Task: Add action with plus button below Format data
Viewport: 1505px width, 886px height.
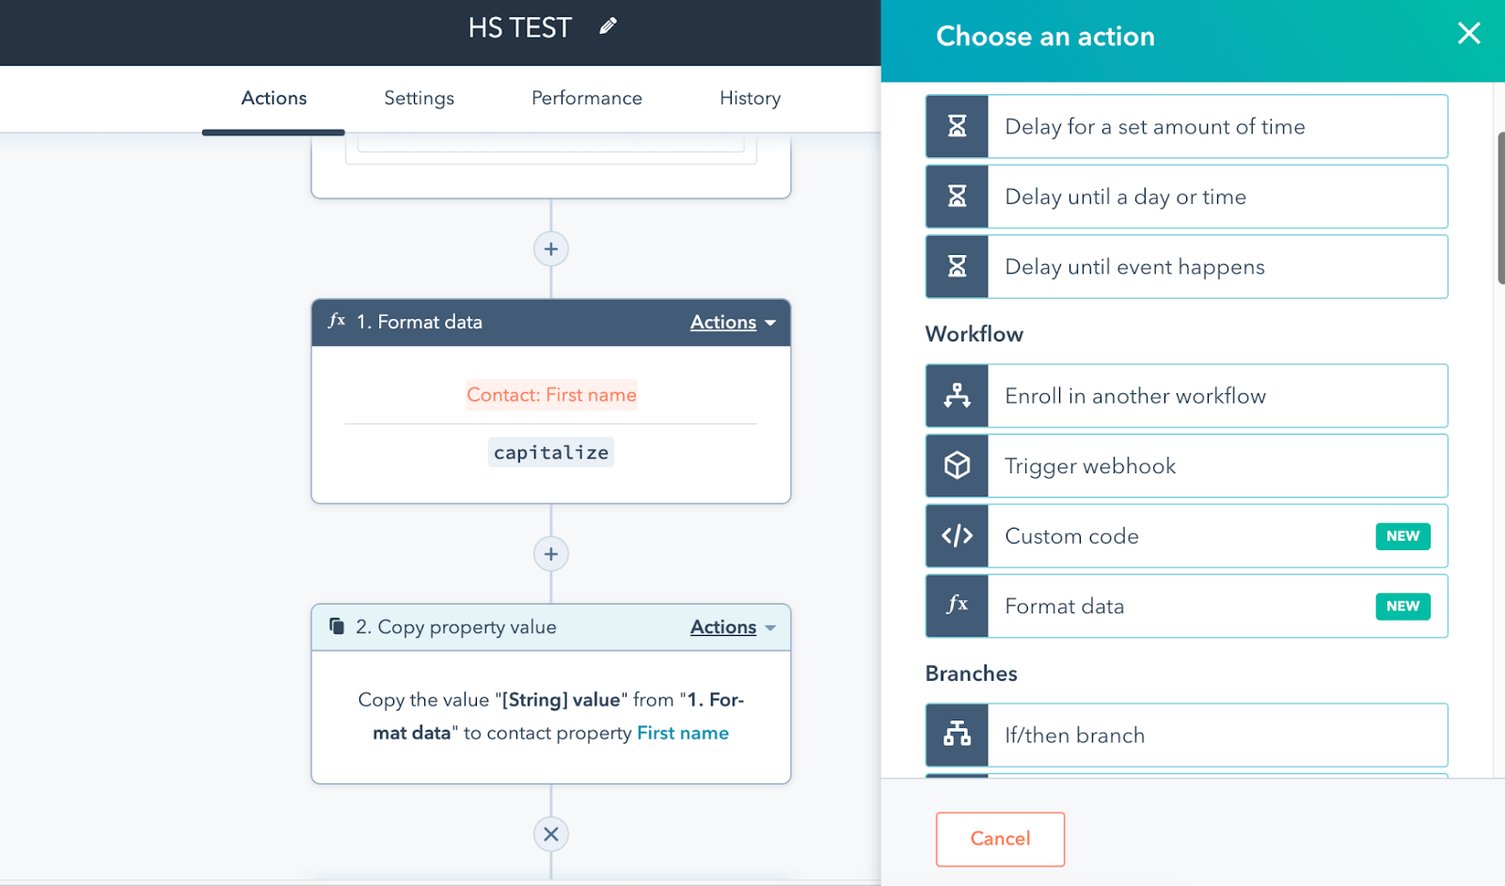Action: [x=551, y=554]
